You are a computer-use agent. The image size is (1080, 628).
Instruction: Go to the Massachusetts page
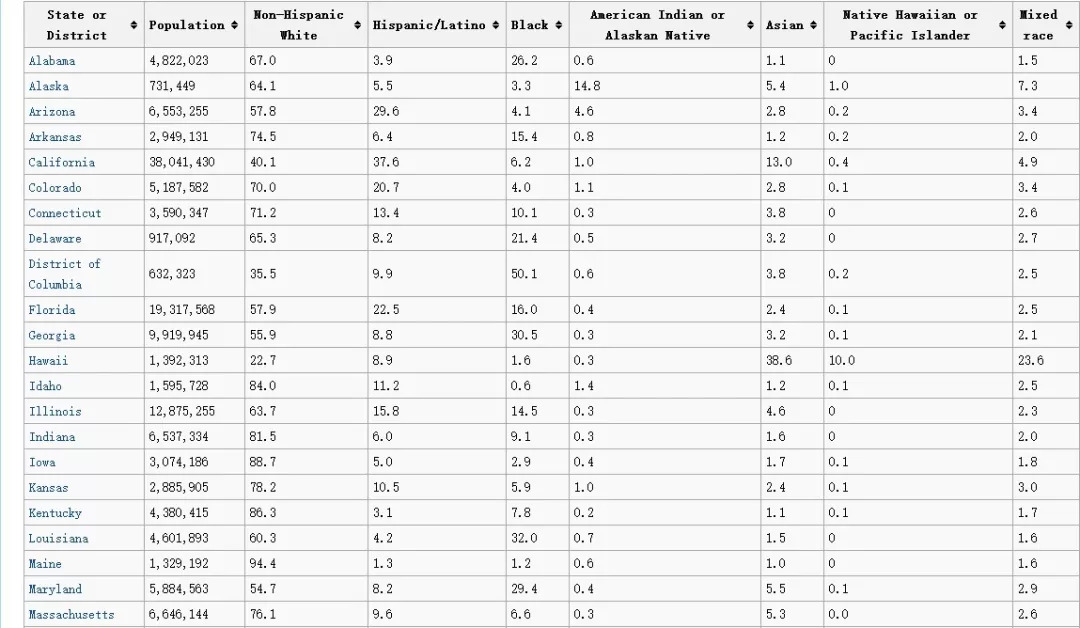tap(71, 614)
